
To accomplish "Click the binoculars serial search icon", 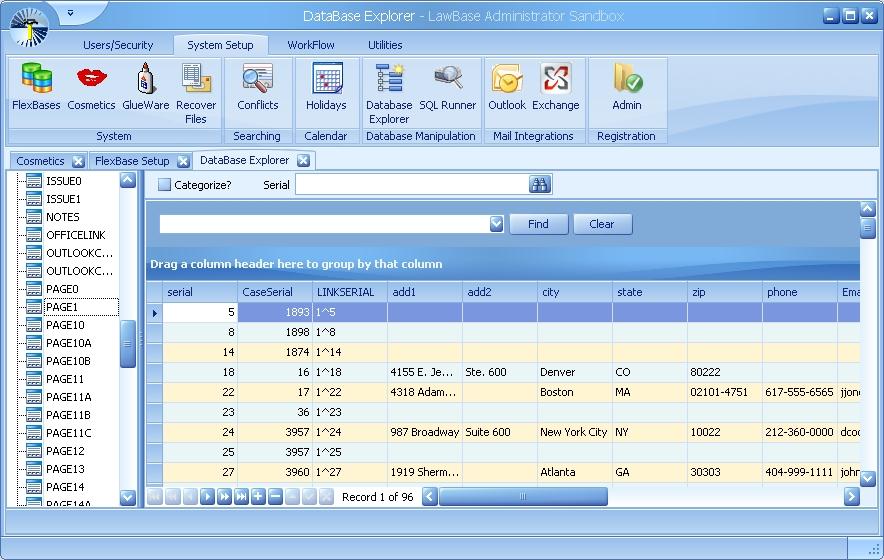I will 540,184.
